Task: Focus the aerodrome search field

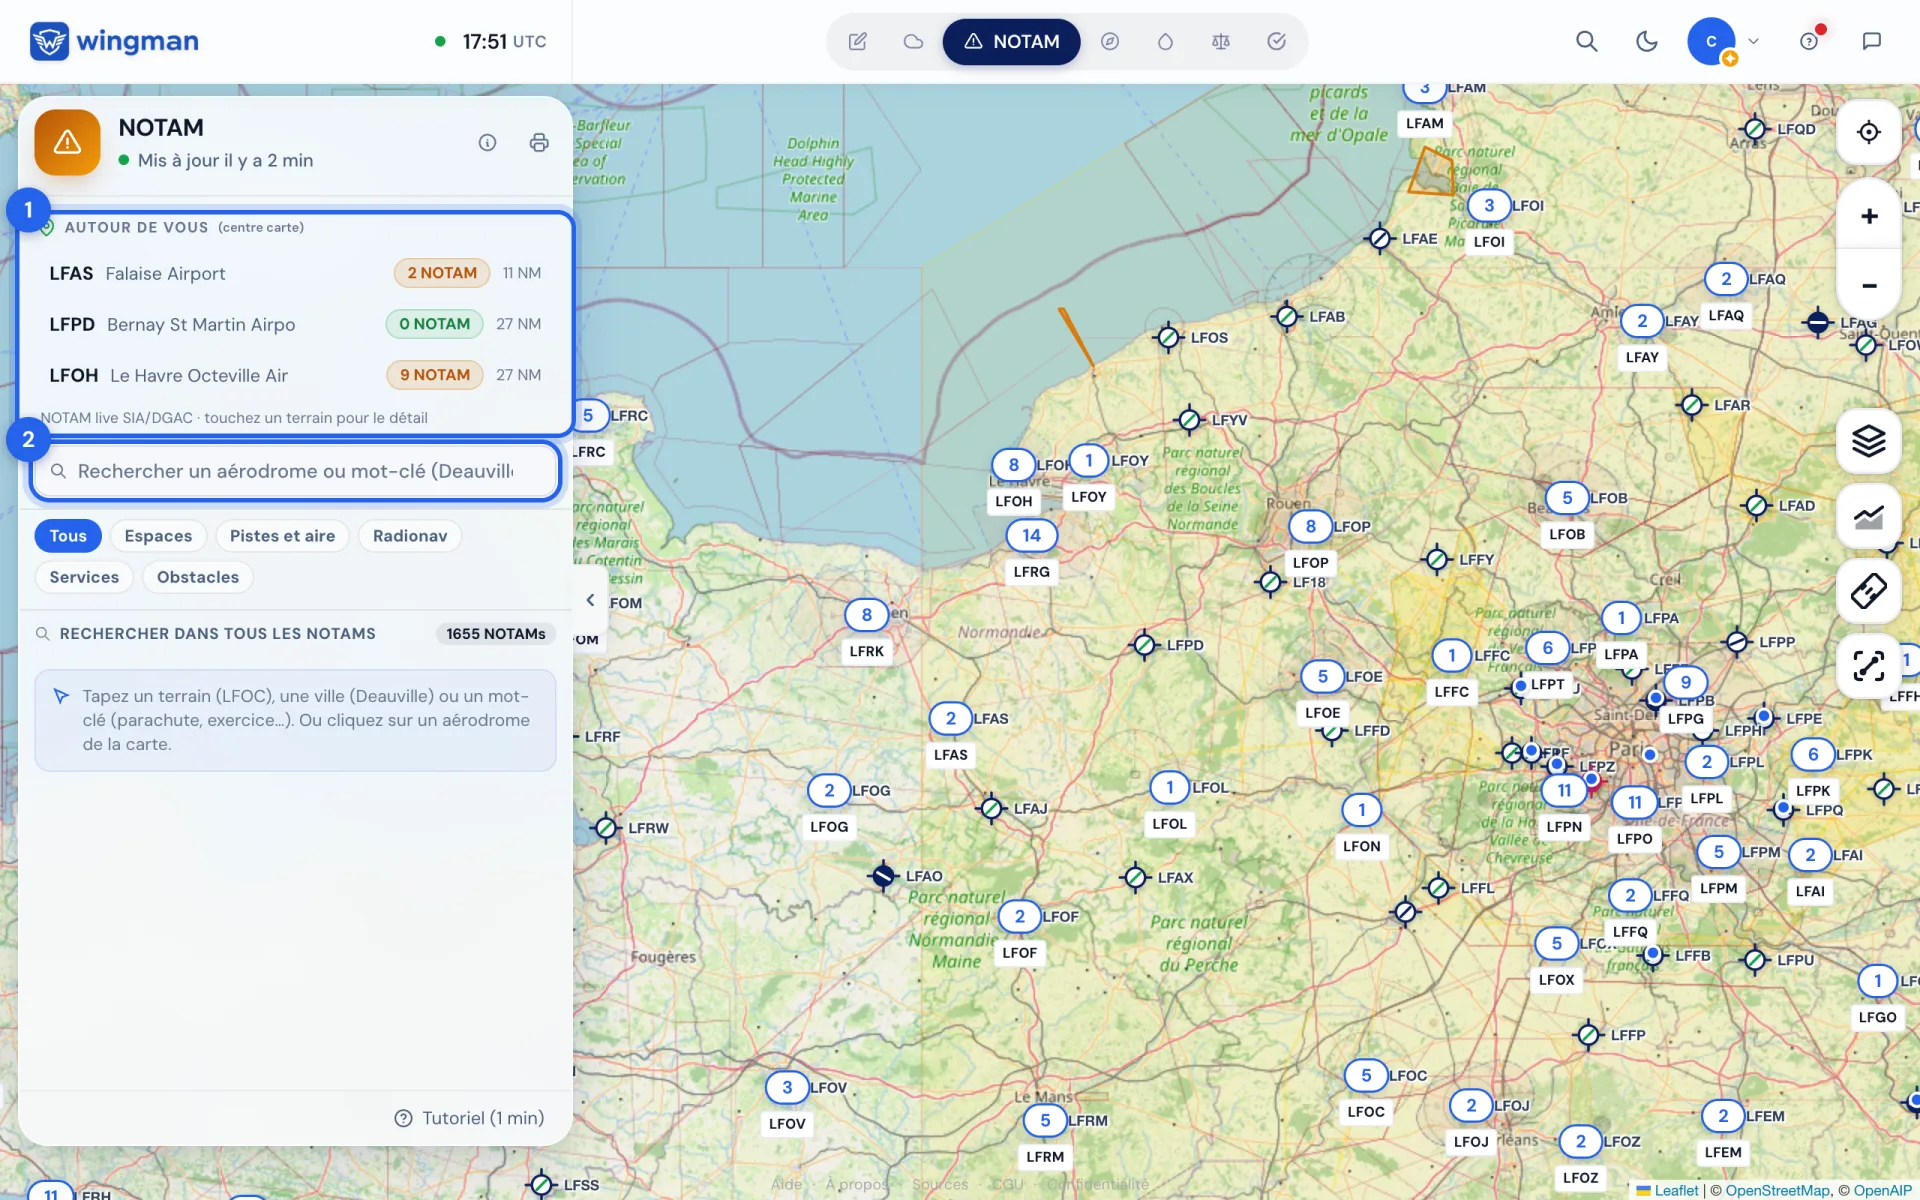Action: pos(295,471)
